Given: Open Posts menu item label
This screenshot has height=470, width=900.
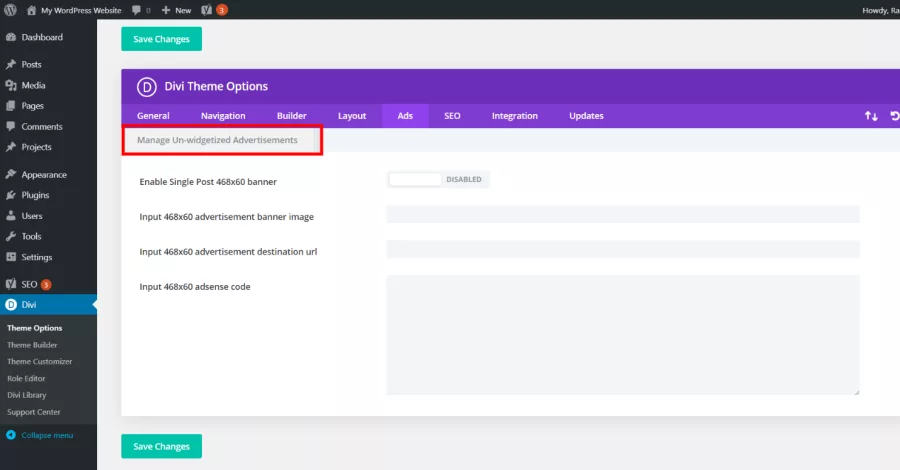Looking at the screenshot, I should 32,64.
